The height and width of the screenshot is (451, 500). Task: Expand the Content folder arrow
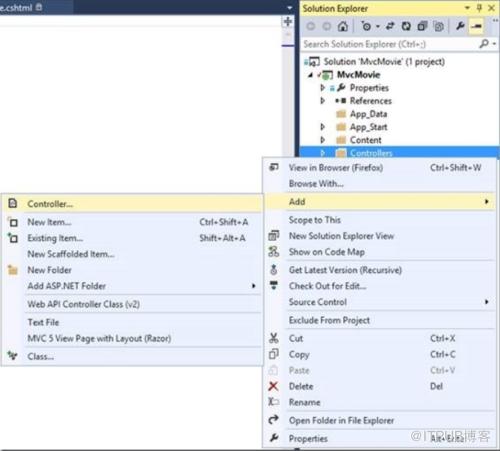coord(322,140)
